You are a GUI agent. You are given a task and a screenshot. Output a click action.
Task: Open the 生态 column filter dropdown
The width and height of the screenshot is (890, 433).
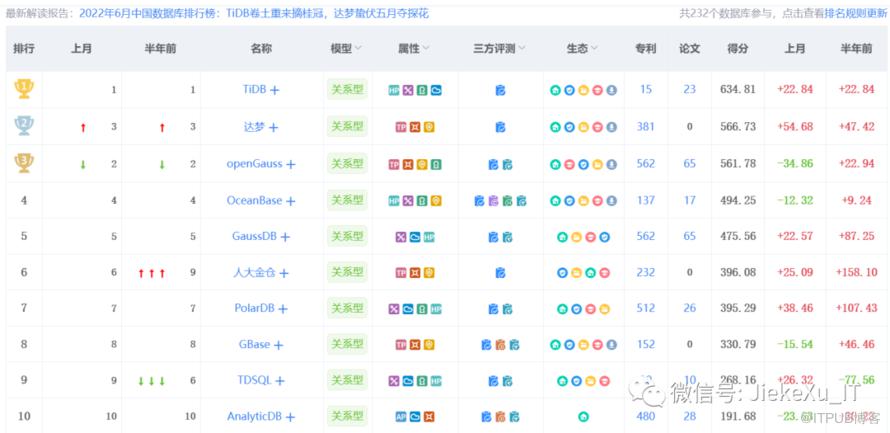[594, 49]
